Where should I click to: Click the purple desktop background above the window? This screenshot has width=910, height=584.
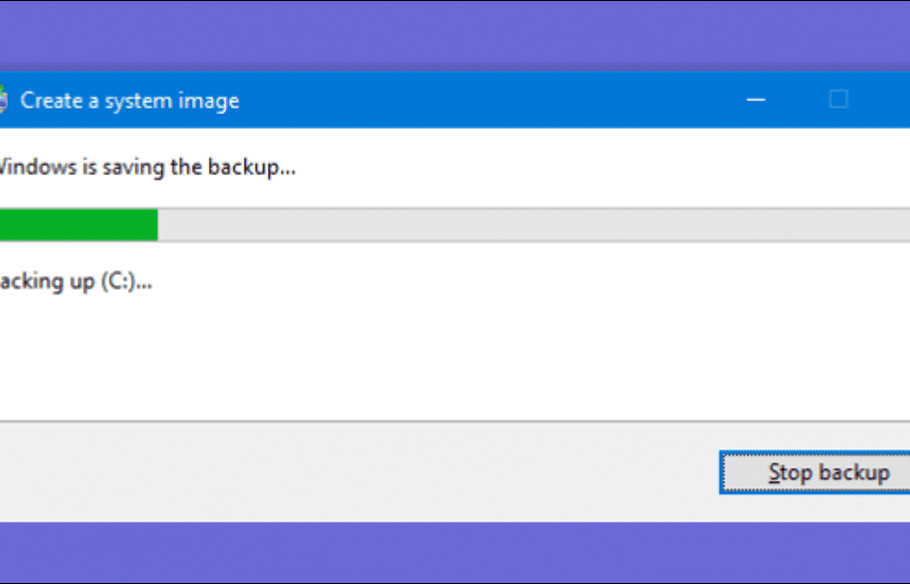pos(455,32)
